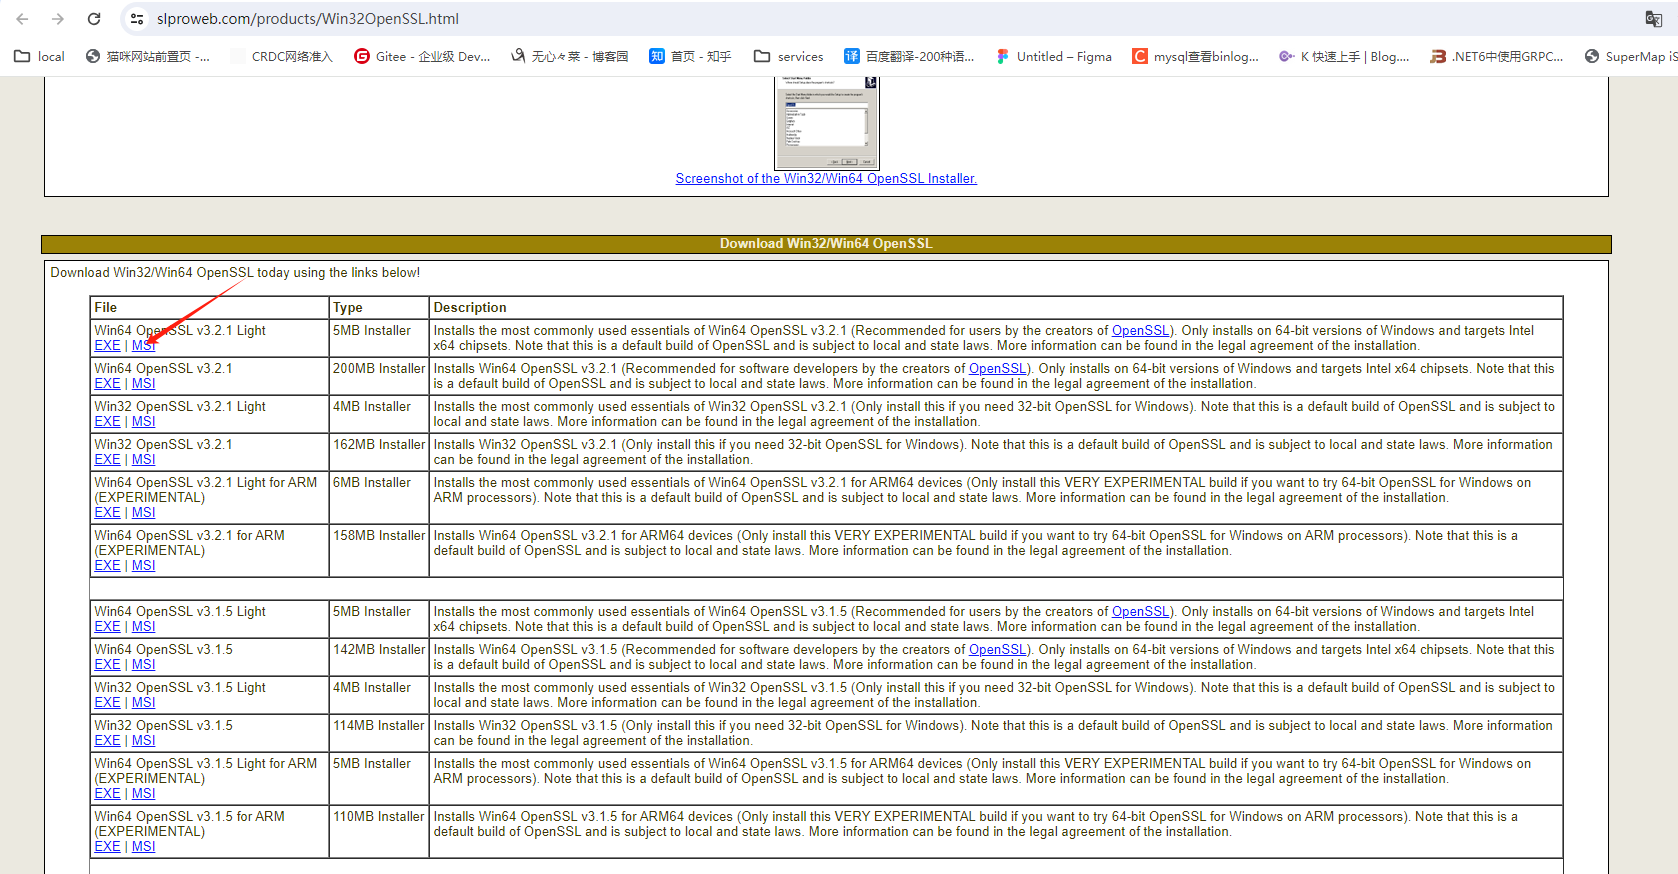Download Win64 v3.2.1 Light for ARM MSI
1678x874 pixels.
click(x=144, y=513)
